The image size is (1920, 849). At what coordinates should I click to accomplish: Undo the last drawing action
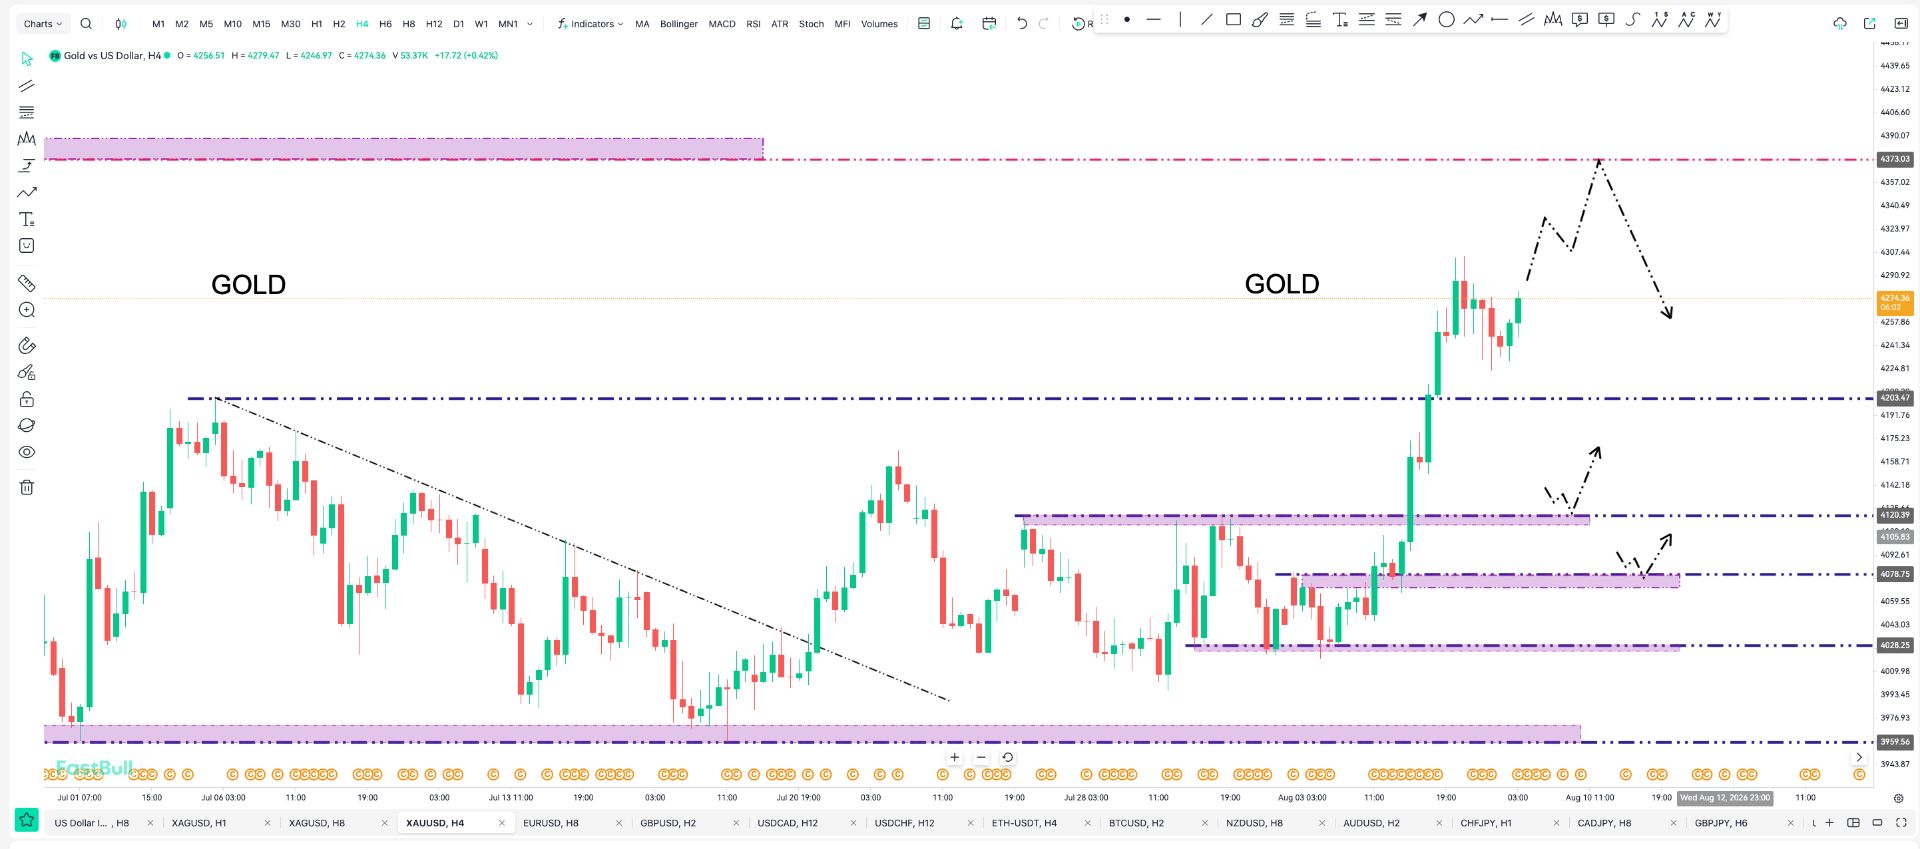click(x=1022, y=24)
